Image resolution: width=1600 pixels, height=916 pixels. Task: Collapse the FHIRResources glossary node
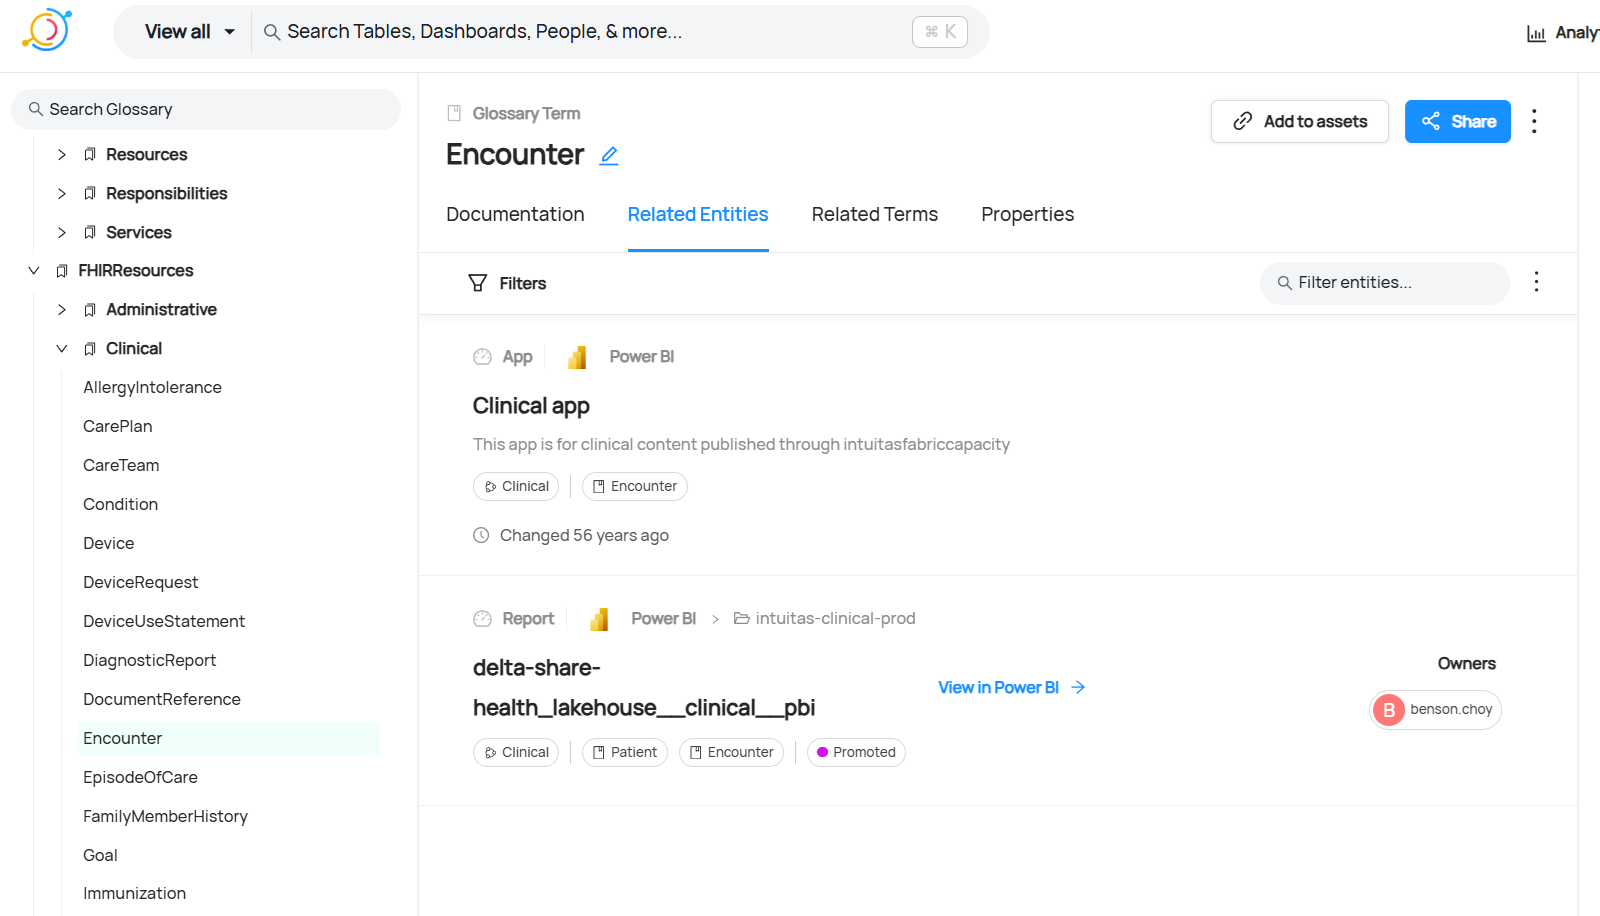[34, 271]
